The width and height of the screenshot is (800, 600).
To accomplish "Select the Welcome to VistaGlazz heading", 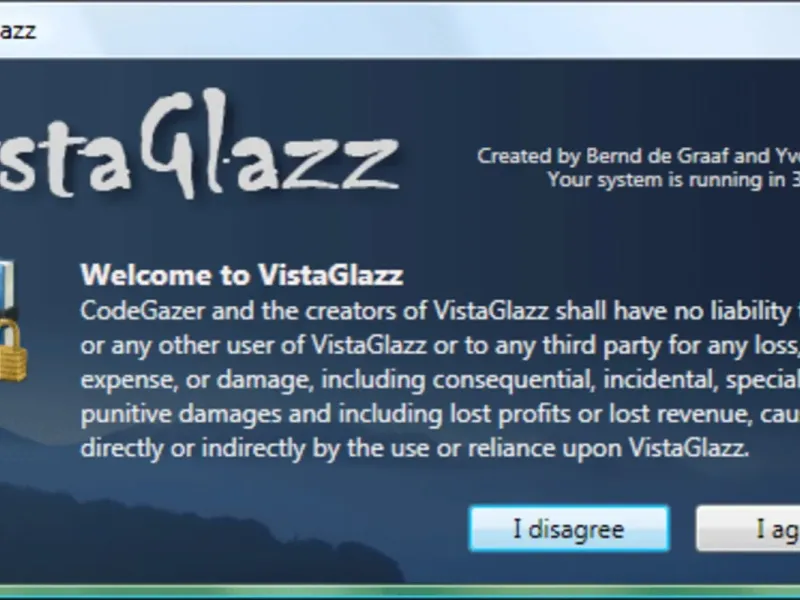I will tap(242, 275).
